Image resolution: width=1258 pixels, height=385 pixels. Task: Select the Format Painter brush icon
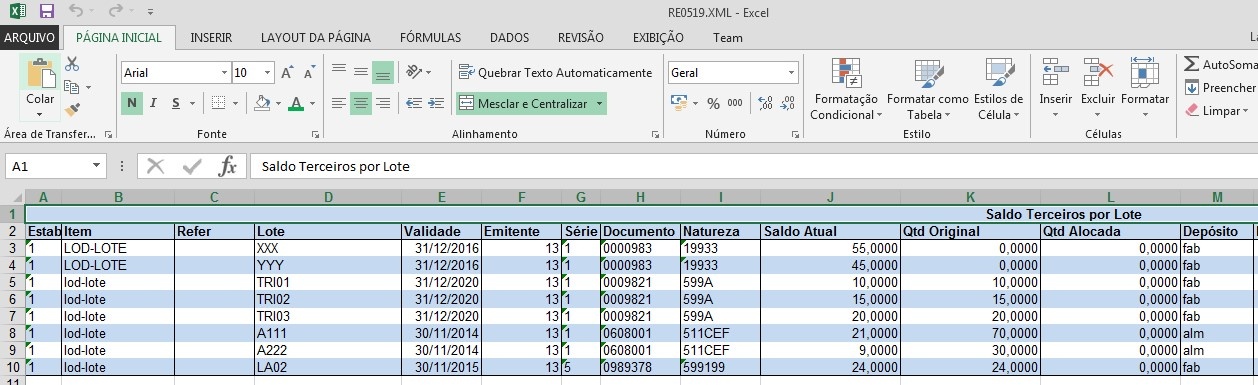coord(72,110)
